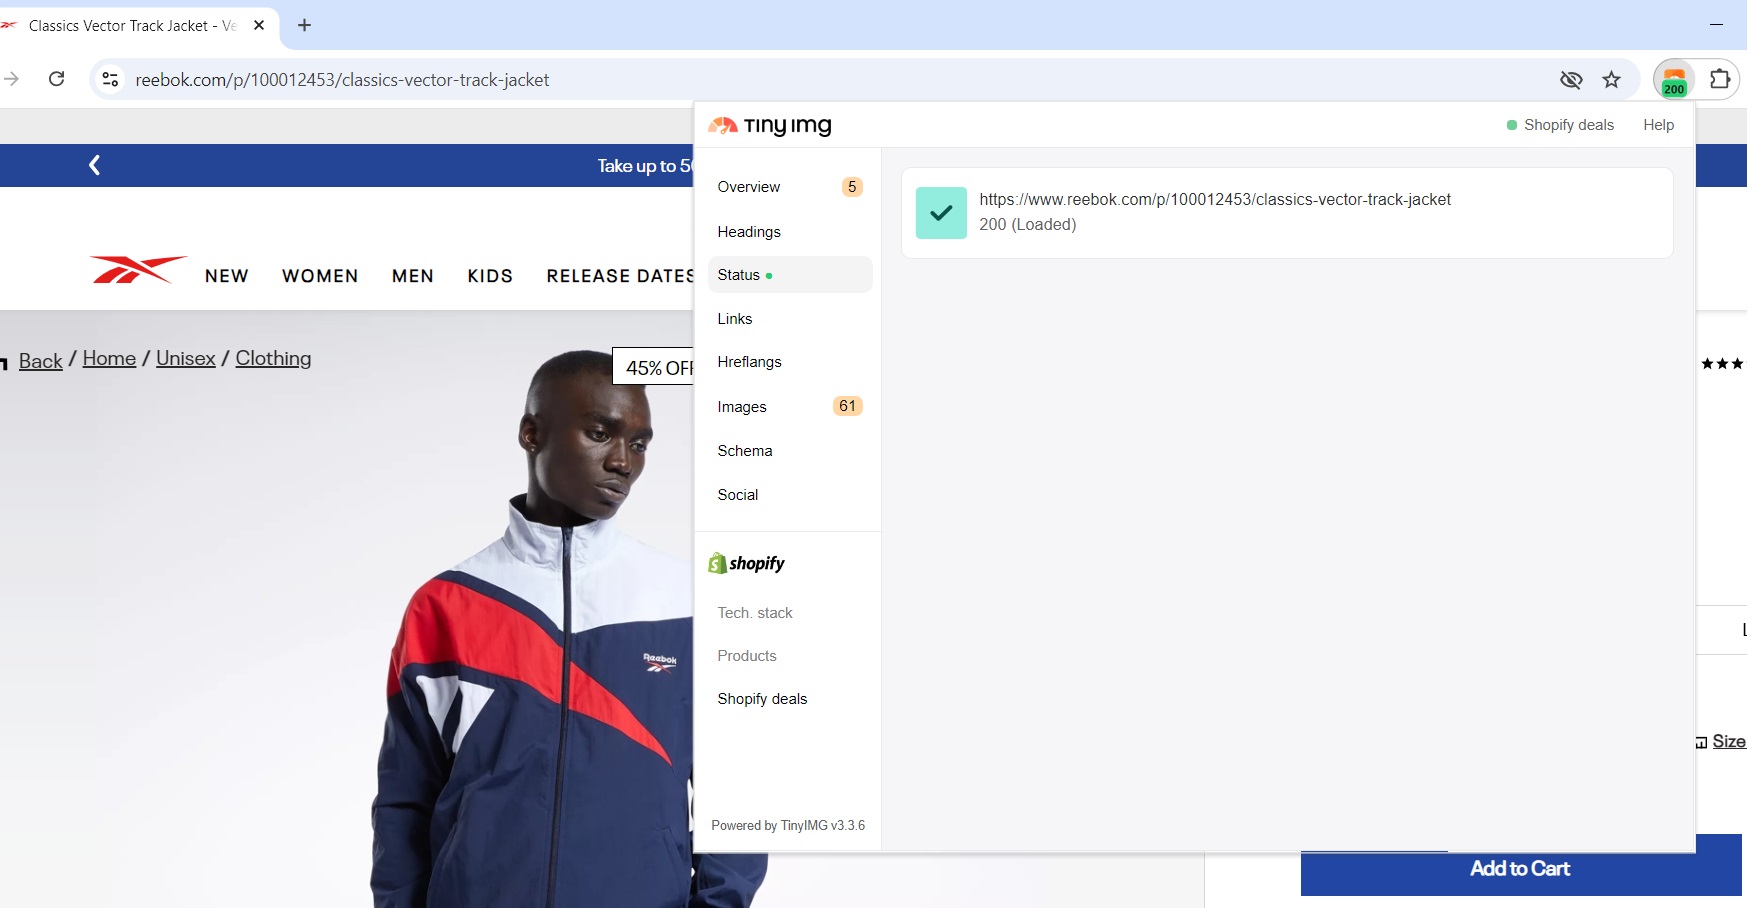Viewport: 1748px width, 908px height.
Task: Open the Images section showing 61 items
Action: (x=742, y=407)
